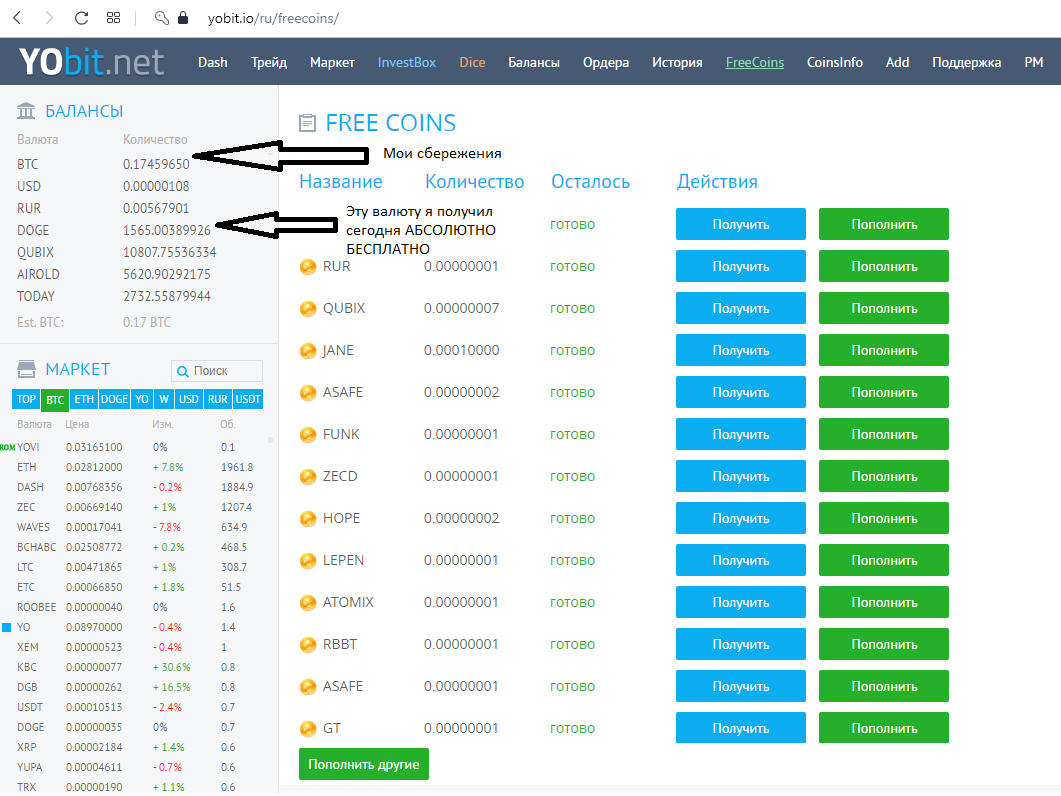This screenshot has width=1061, height=796.
Task: Click into the market Поиск search field
Action: coord(217,371)
